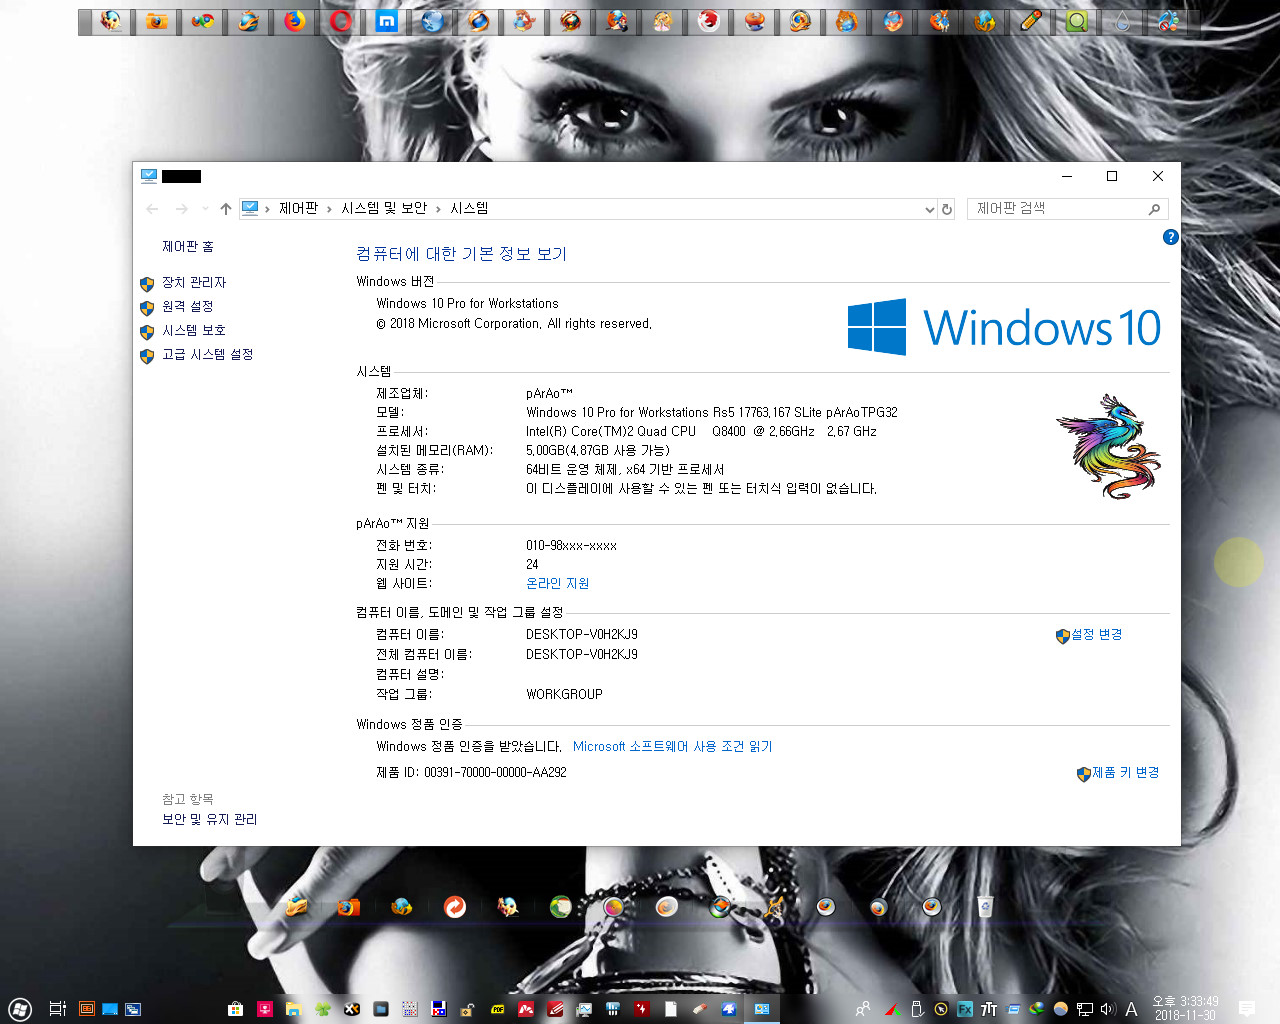This screenshot has height=1024, width=1280.
Task: Toggle the IME input mode 'A' indicator
Action: pos(1132,1009)
